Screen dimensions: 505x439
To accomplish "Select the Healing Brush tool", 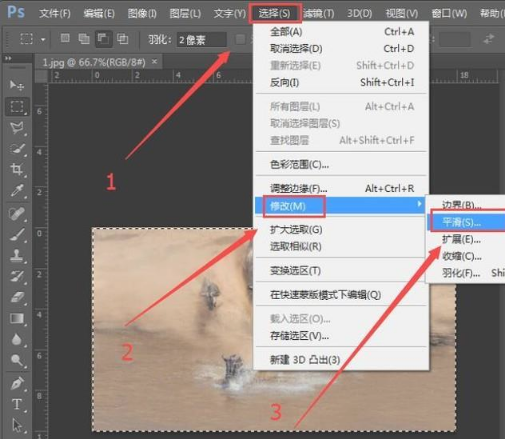I will 17,213.
